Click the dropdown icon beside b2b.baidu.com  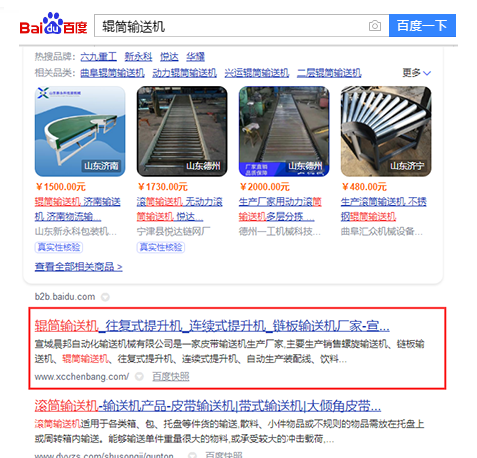tap(105, 297)
